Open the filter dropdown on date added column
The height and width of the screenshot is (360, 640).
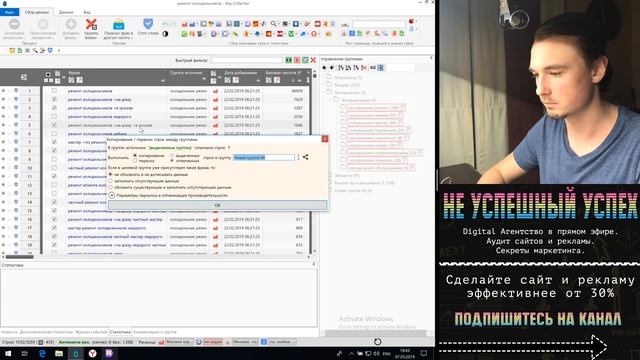pyautogui.click(x=258, y=80)
